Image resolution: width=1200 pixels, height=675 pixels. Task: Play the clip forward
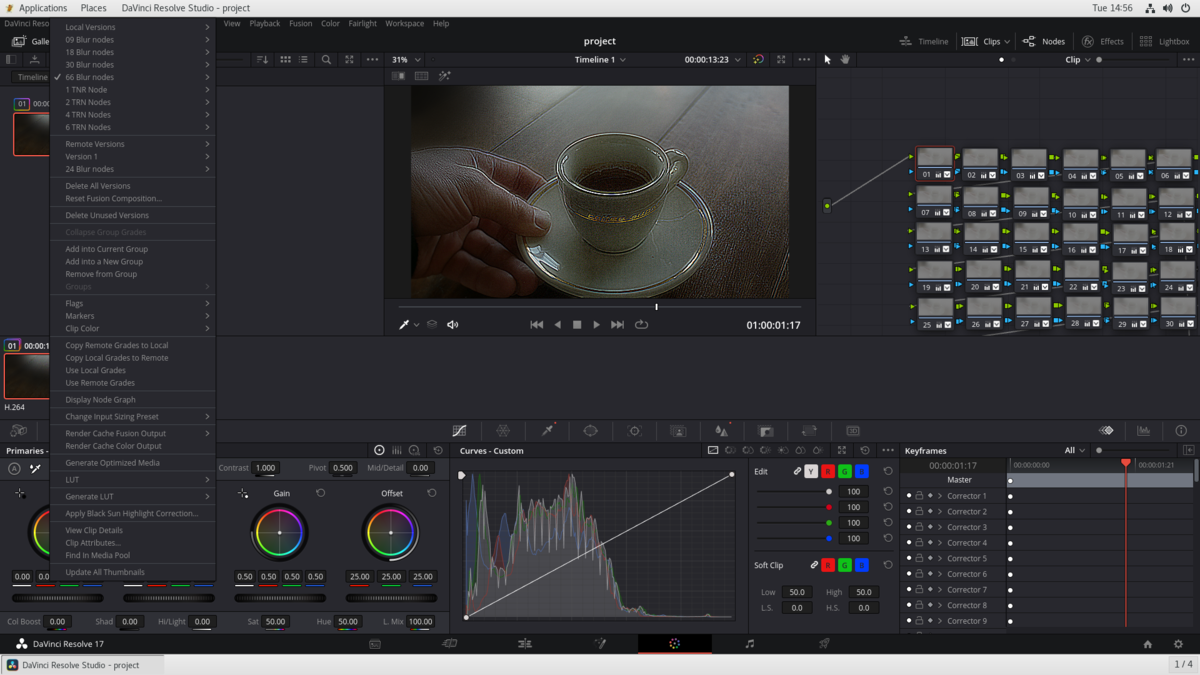pyautogui.click(x=596, y=324)
